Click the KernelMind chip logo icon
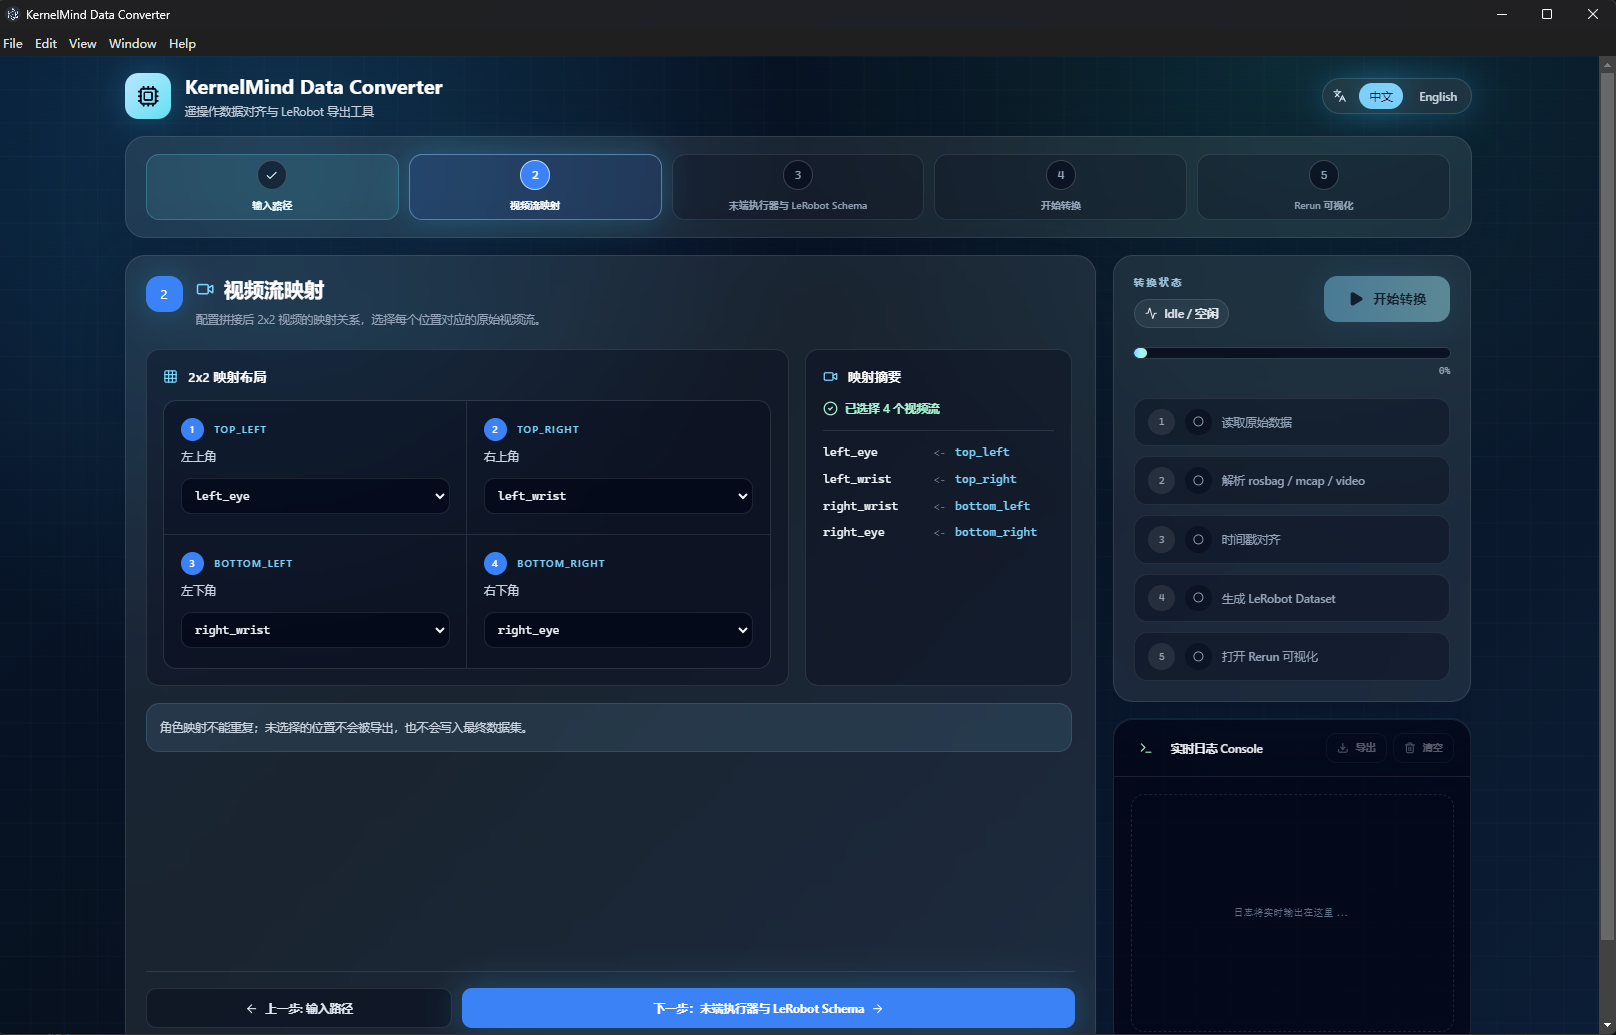This screenshot has width=1616, height=1035. pyautogui.click(x=148, y=96)
